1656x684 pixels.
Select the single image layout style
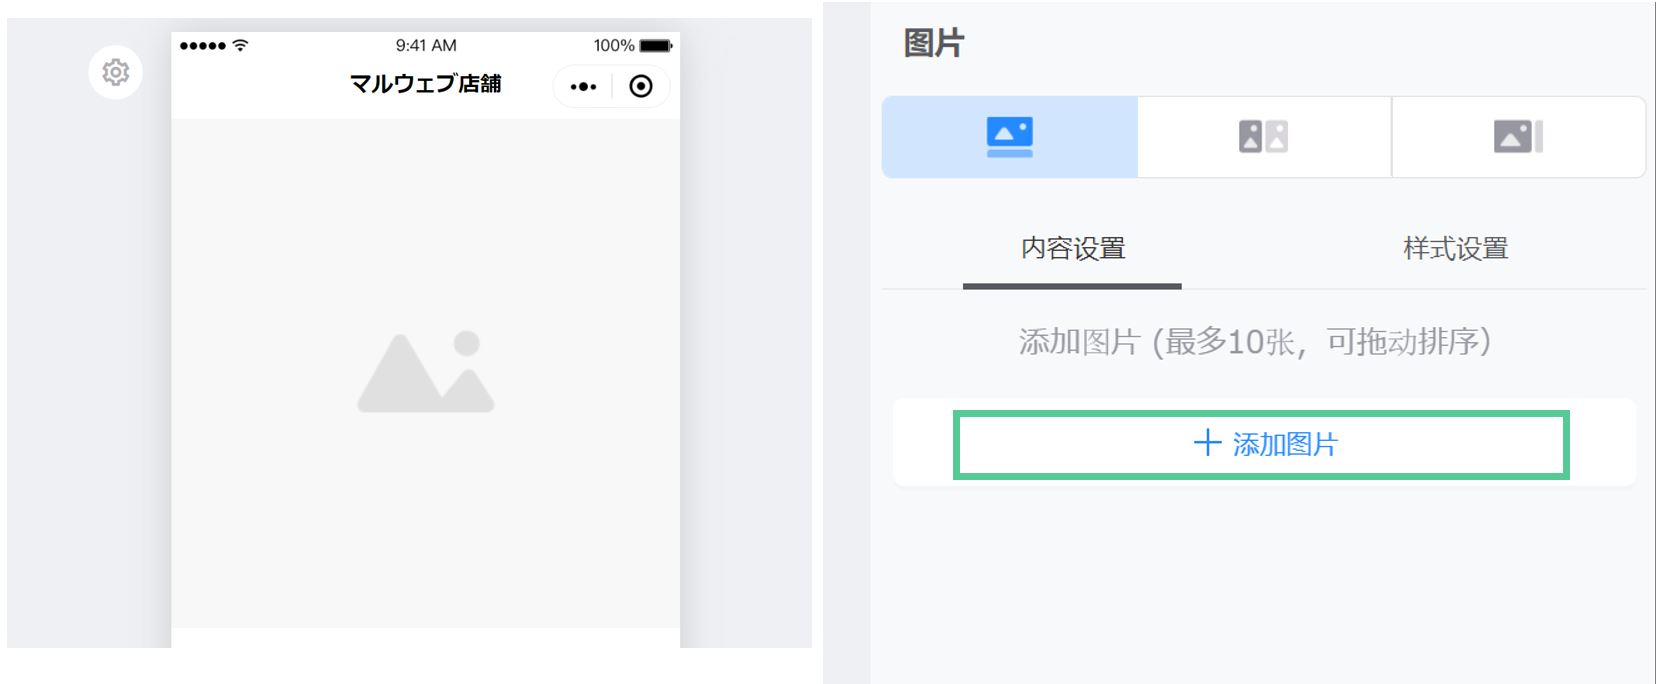point(1010,137)
